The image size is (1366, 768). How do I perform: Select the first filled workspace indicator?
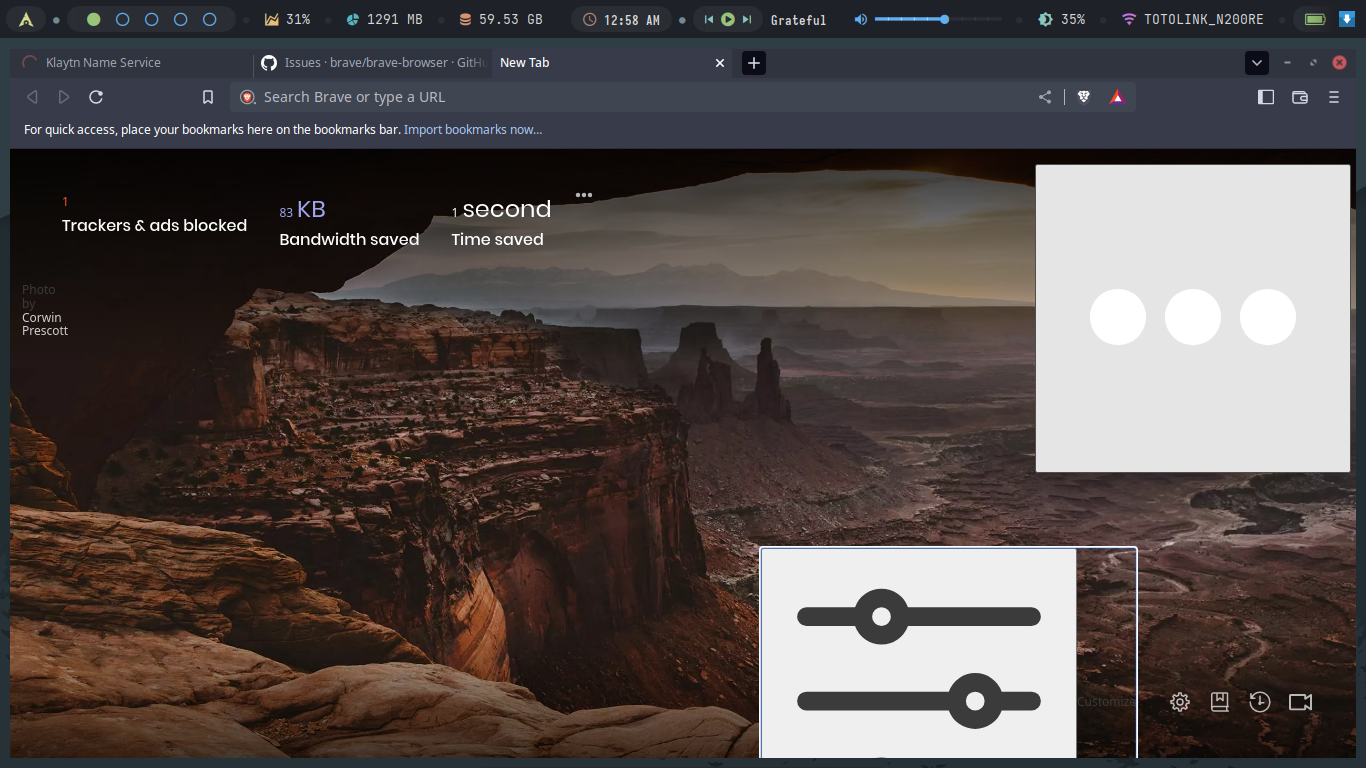pos(94,19)
